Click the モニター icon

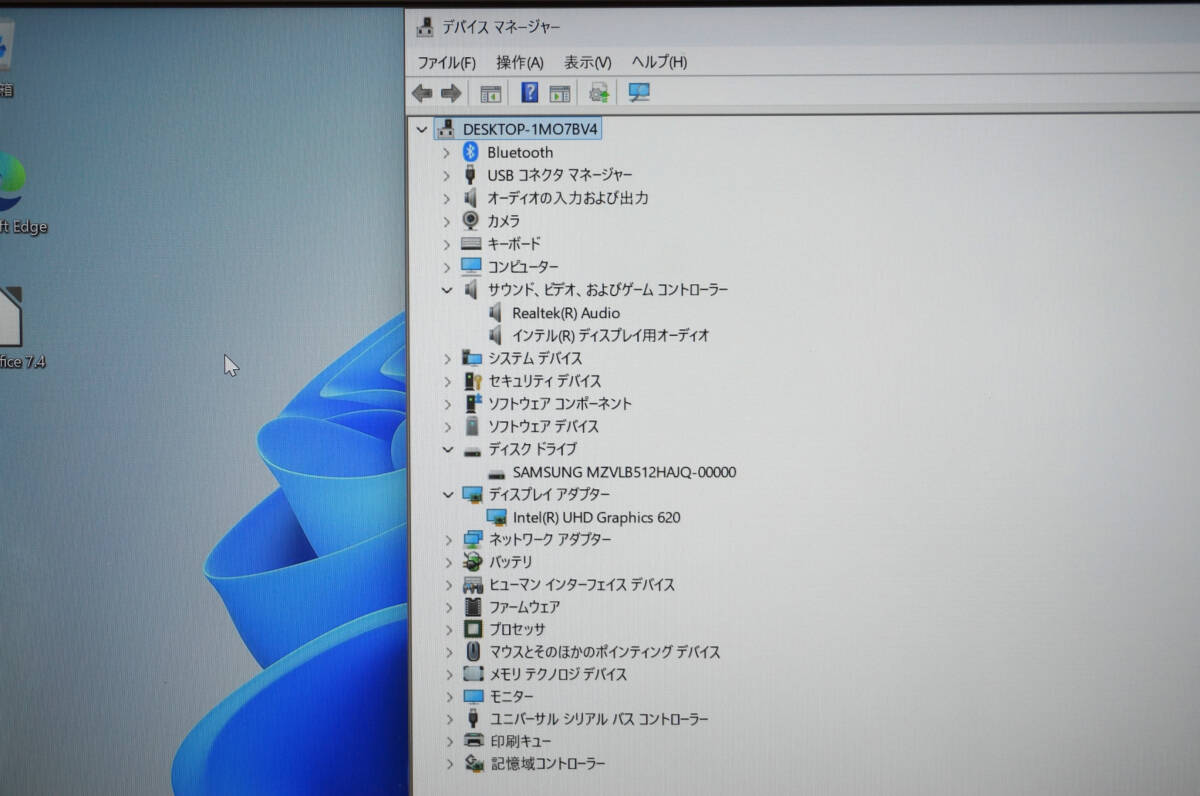pos(473,696)
